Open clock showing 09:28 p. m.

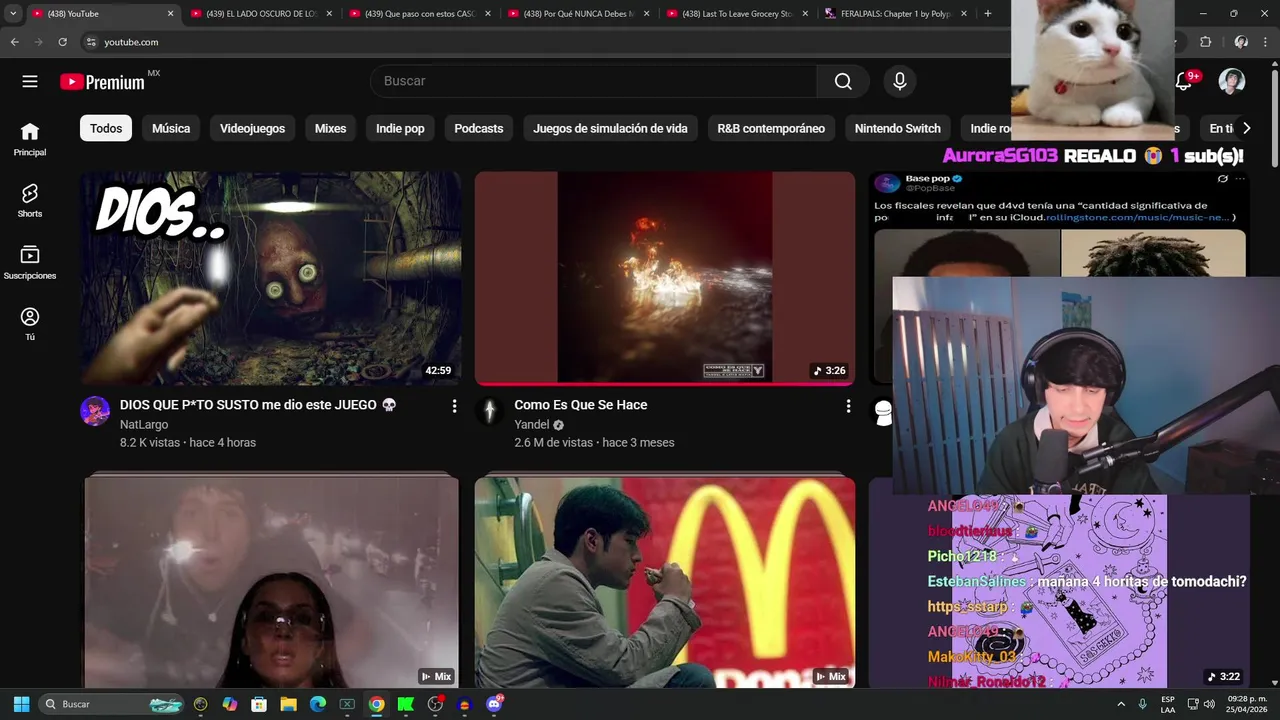pos(1246,704)
